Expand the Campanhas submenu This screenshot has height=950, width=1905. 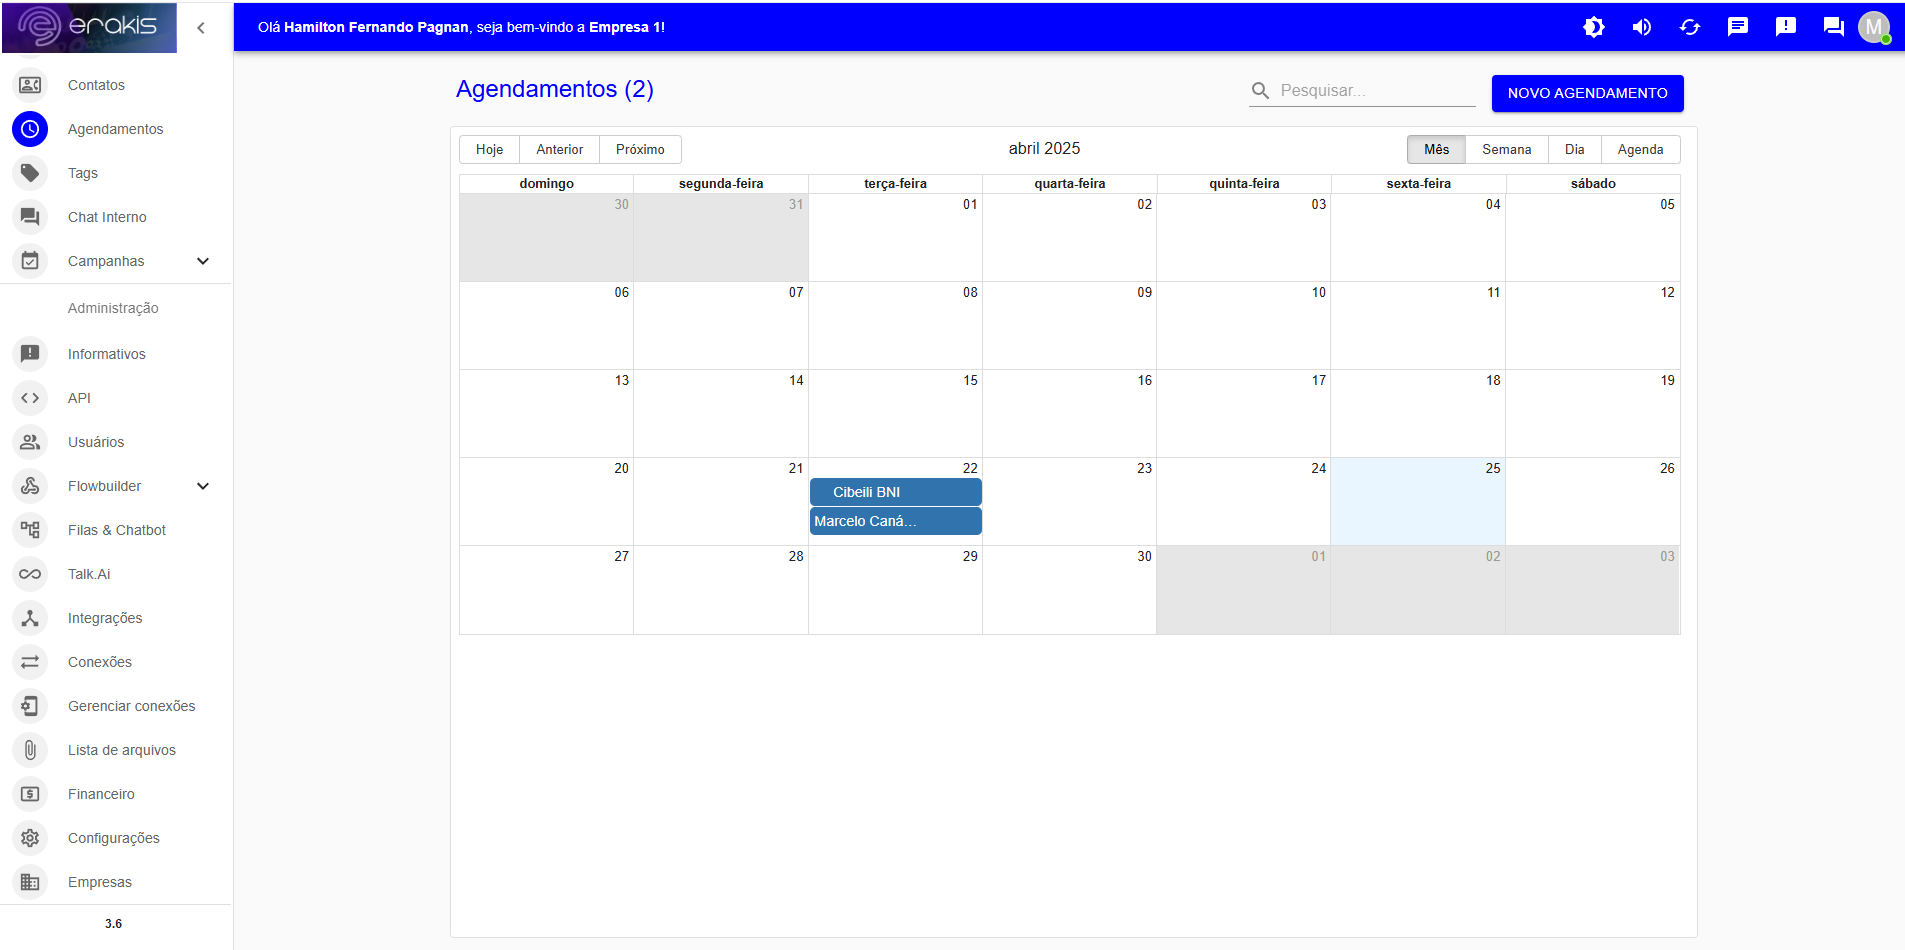coord(203,261)
